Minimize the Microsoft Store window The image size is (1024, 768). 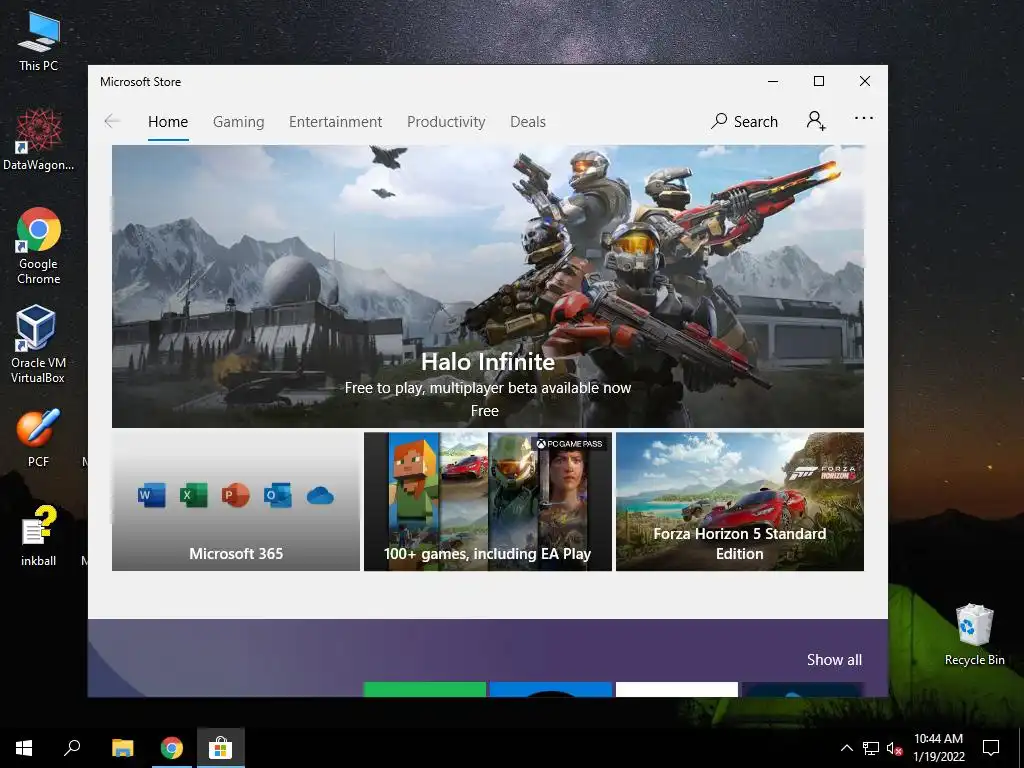[x=773, y=82]
